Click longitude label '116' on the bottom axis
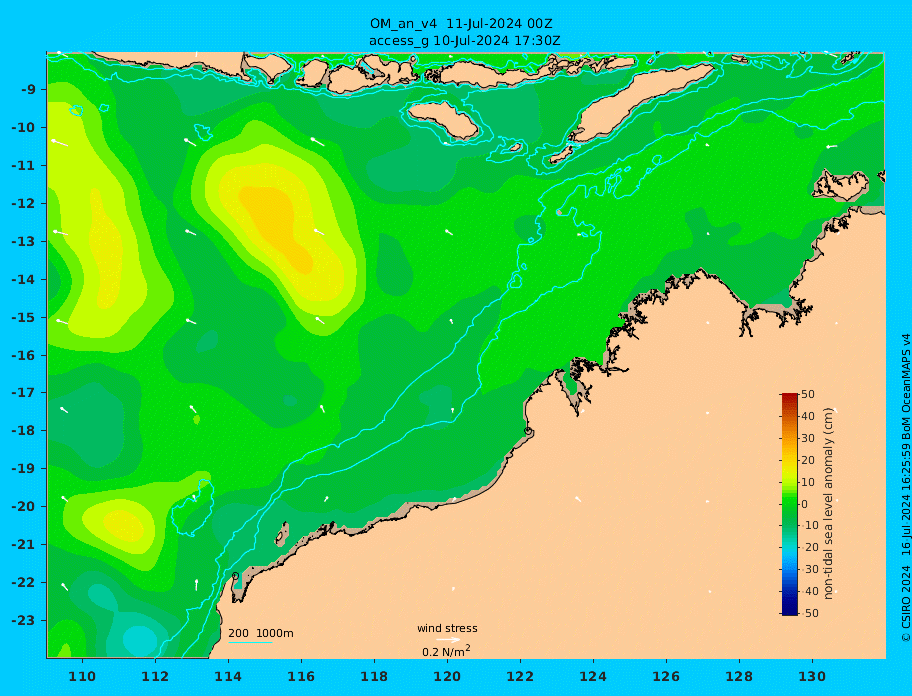 click(x=301, y=676)
